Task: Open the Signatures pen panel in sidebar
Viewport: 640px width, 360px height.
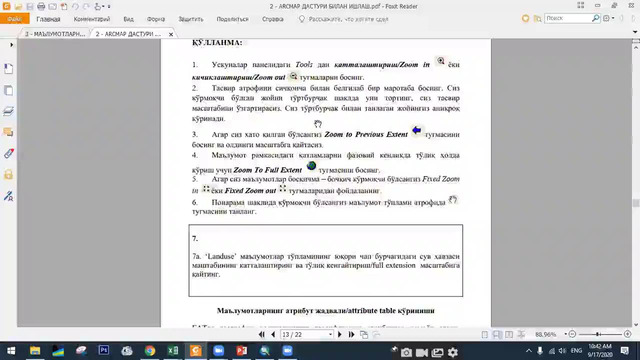Action: [x=8, y=196]
